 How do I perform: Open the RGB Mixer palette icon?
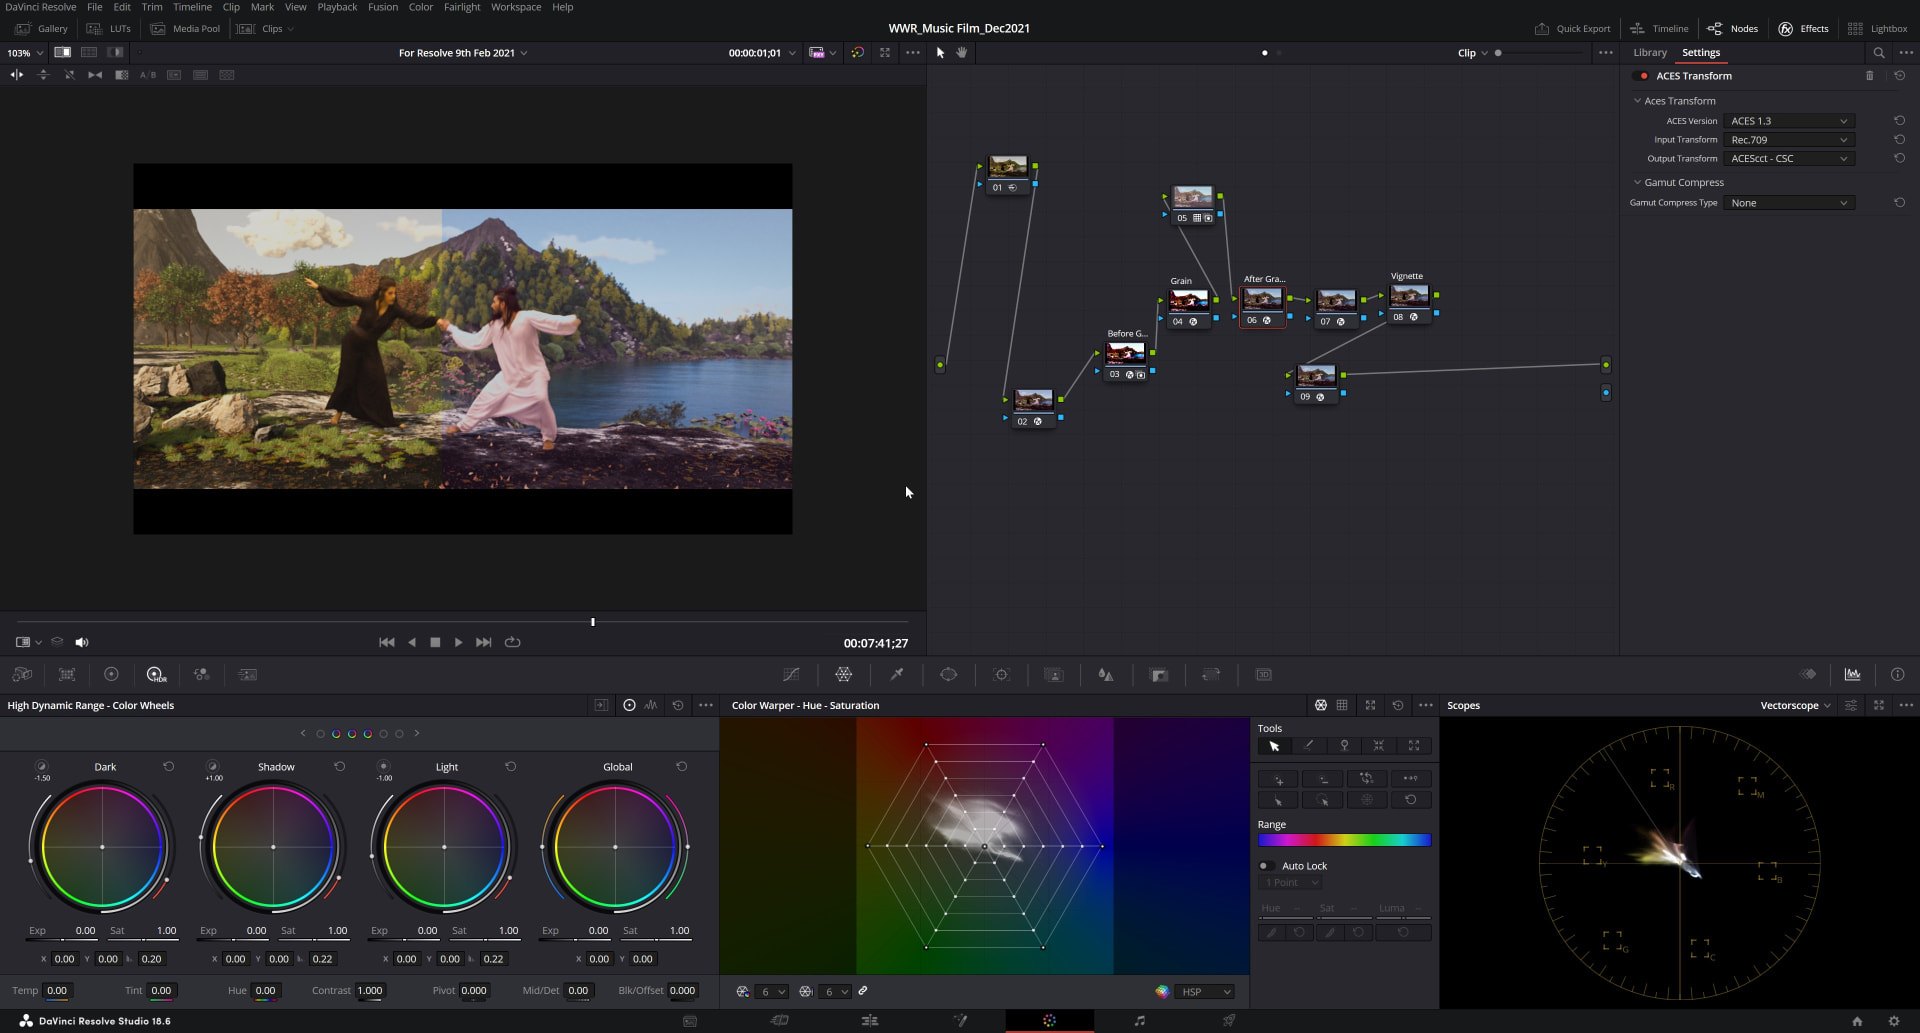[x=201, y=675]
